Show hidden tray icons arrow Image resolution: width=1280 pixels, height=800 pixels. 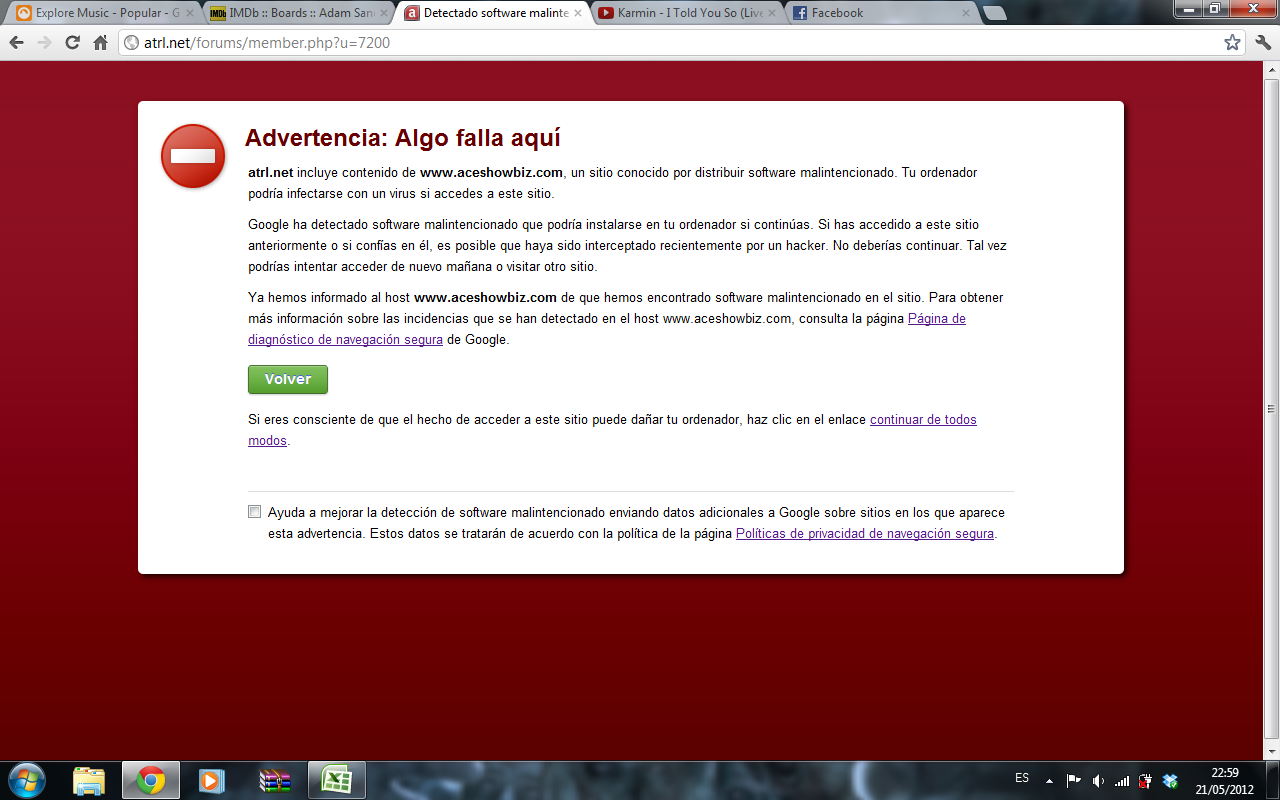1049,780
